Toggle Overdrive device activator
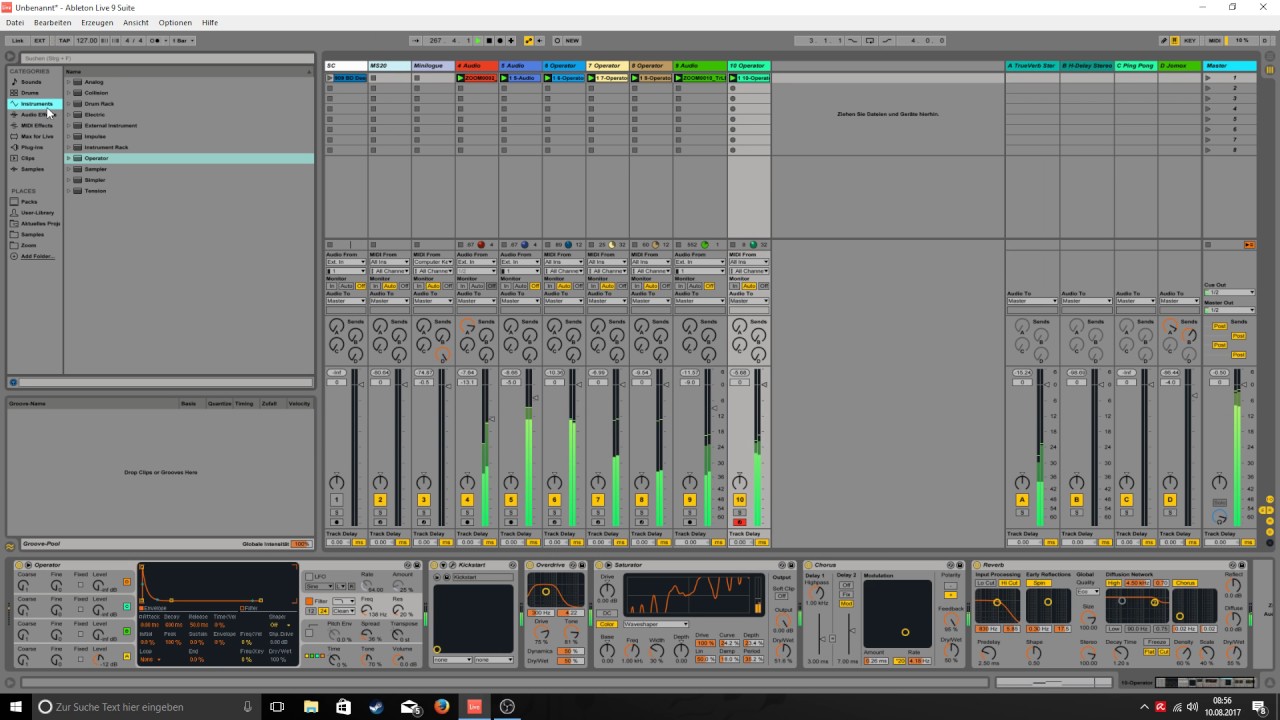The image size is (1280, 720). coord(530,565)
